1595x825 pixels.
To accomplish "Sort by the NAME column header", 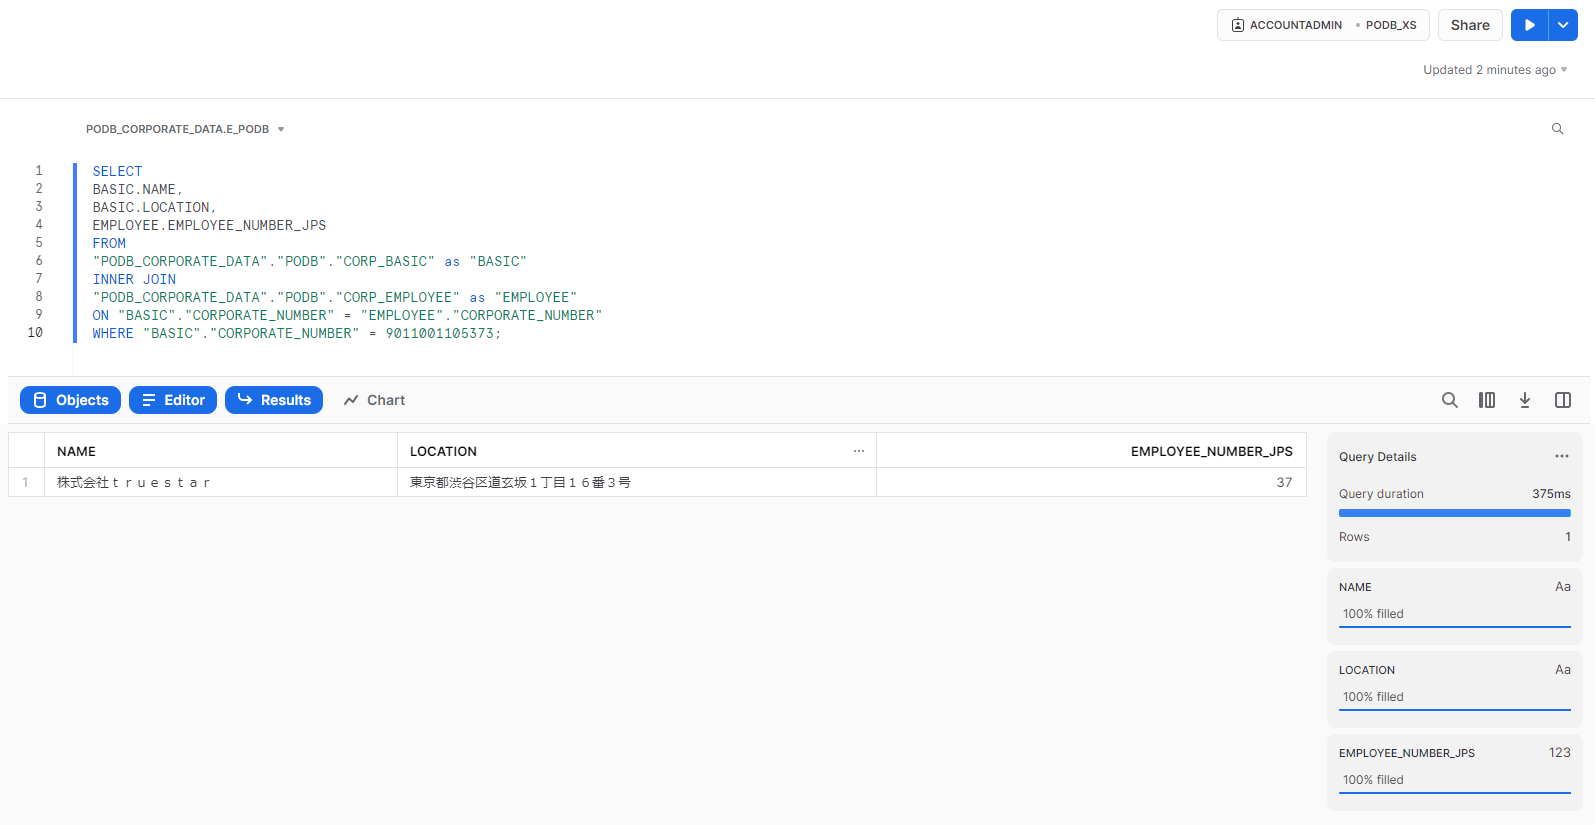I will 77,451.
